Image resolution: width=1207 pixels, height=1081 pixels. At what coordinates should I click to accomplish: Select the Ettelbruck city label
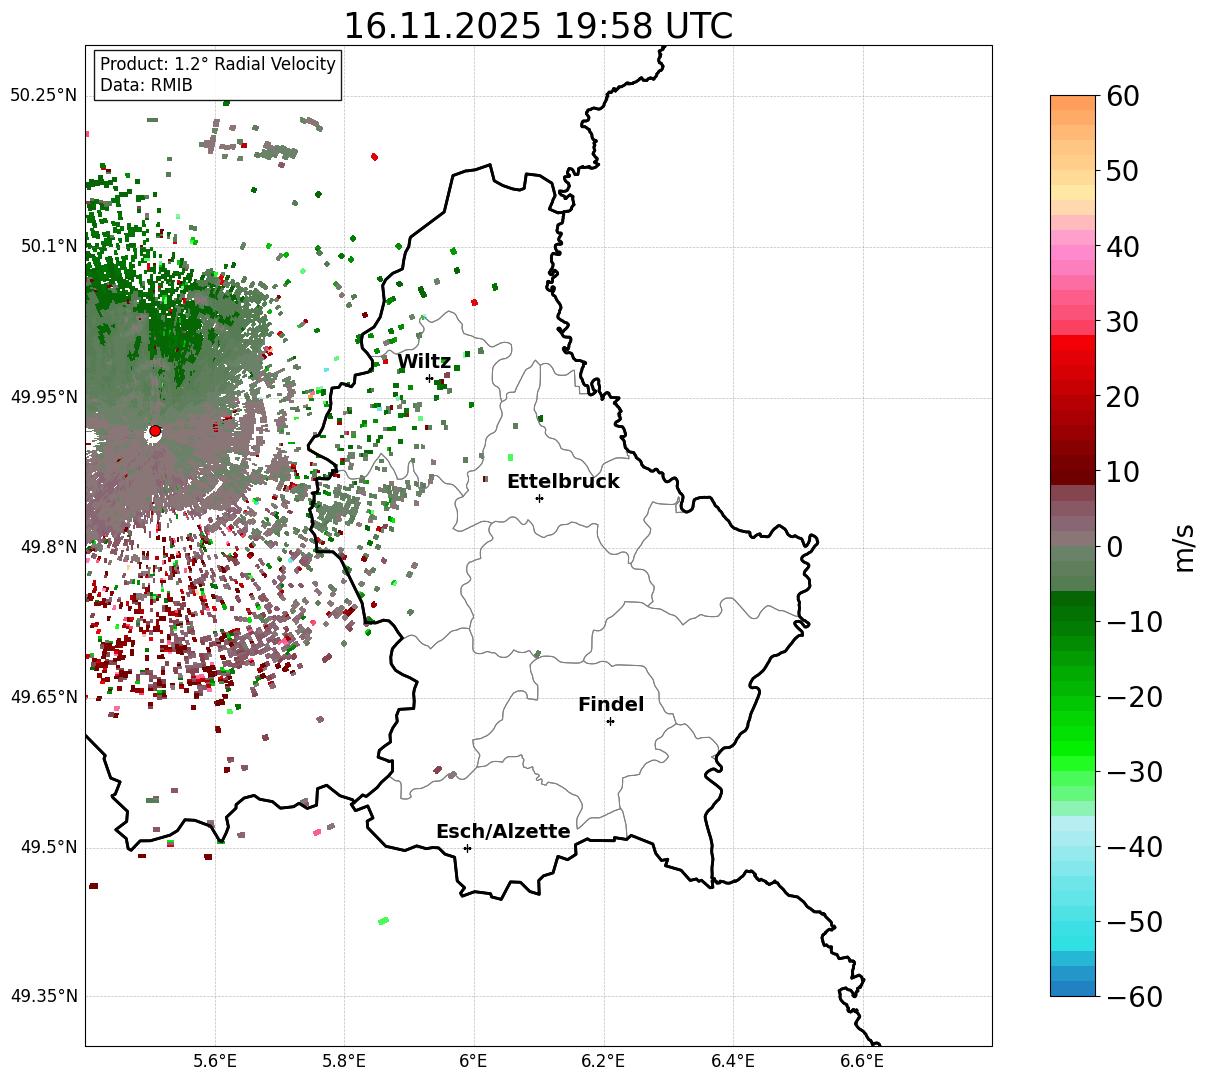tap(563, 482)
